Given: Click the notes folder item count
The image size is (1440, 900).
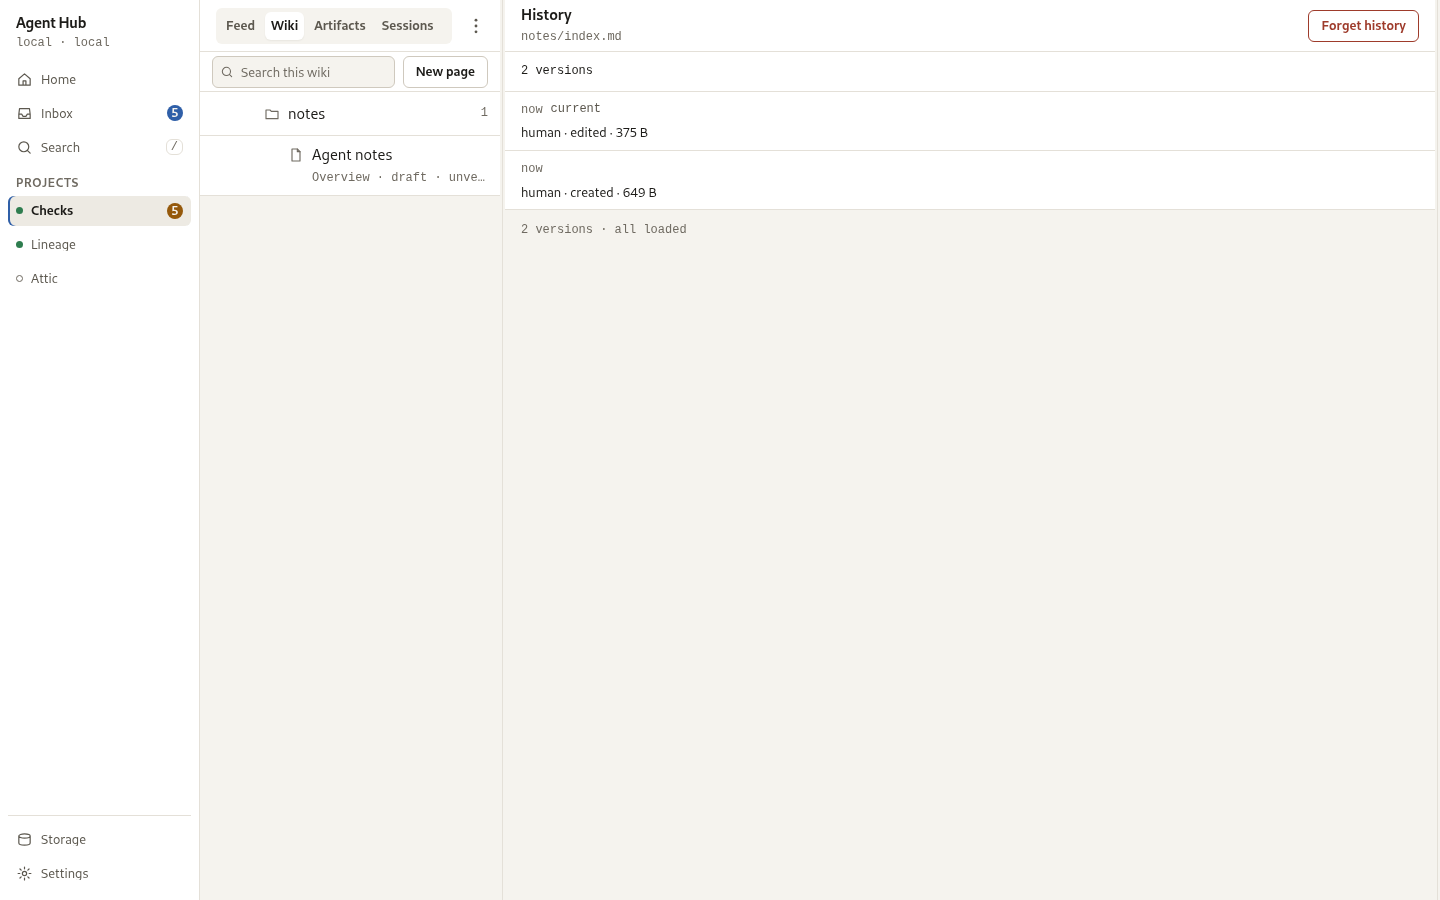Looking at the screenshot, I should point(484,113).
